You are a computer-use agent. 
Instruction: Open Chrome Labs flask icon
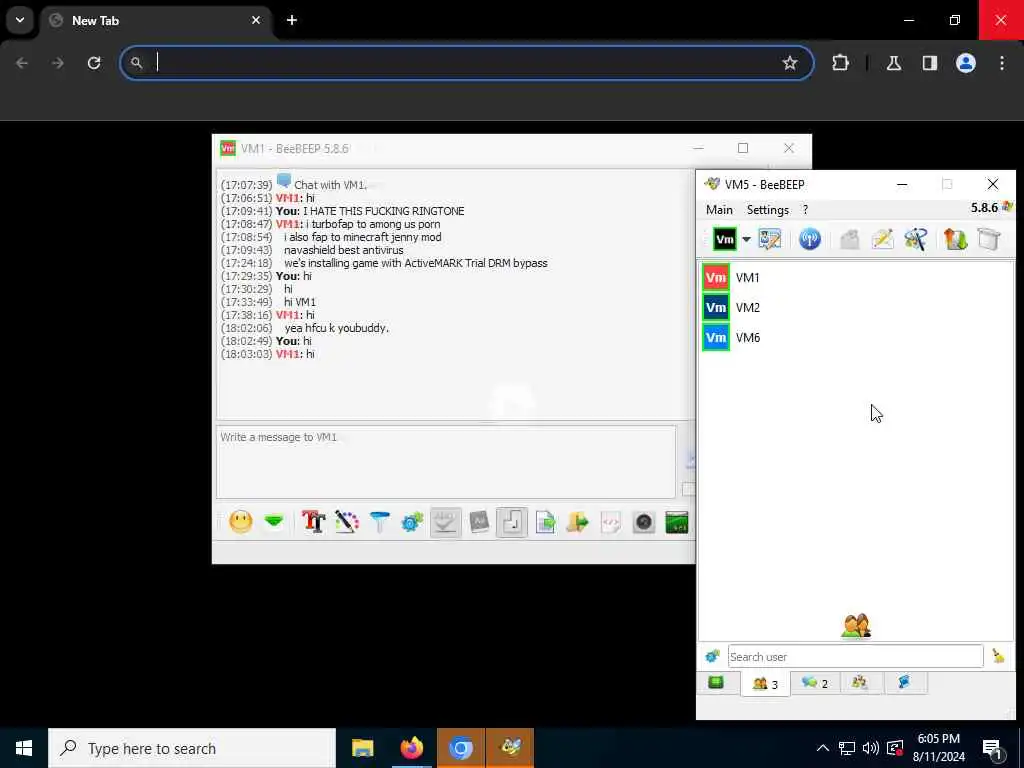[x=893, y=63]
